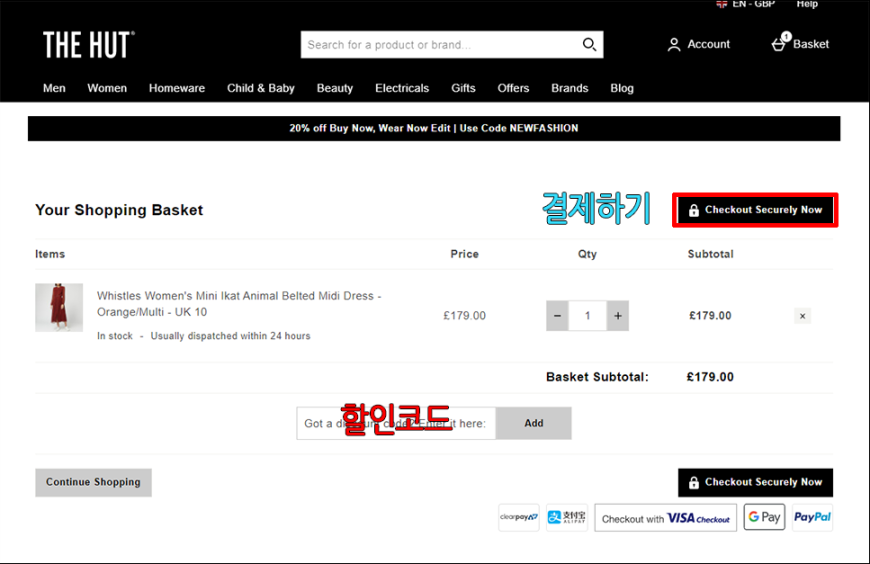Decrease quantity with the minus button
This screenshot has height=564, width=870.
coord(558,316)
